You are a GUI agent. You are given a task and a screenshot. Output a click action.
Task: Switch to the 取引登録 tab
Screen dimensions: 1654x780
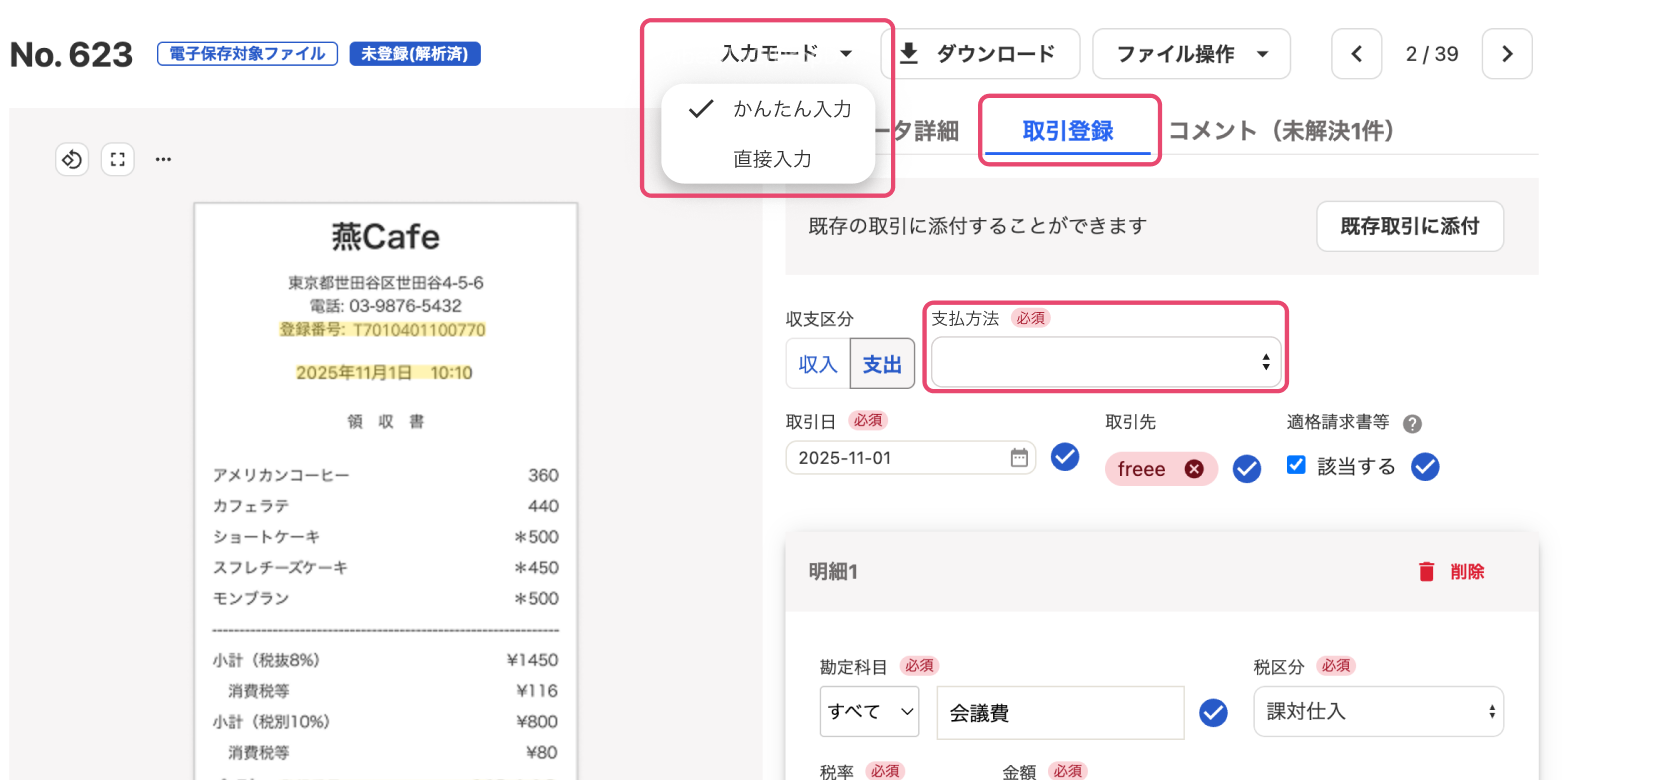coord(1068,131)
